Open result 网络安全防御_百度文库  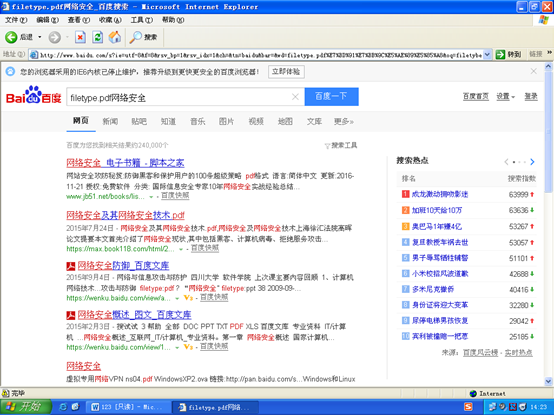[x=123, y=266]
